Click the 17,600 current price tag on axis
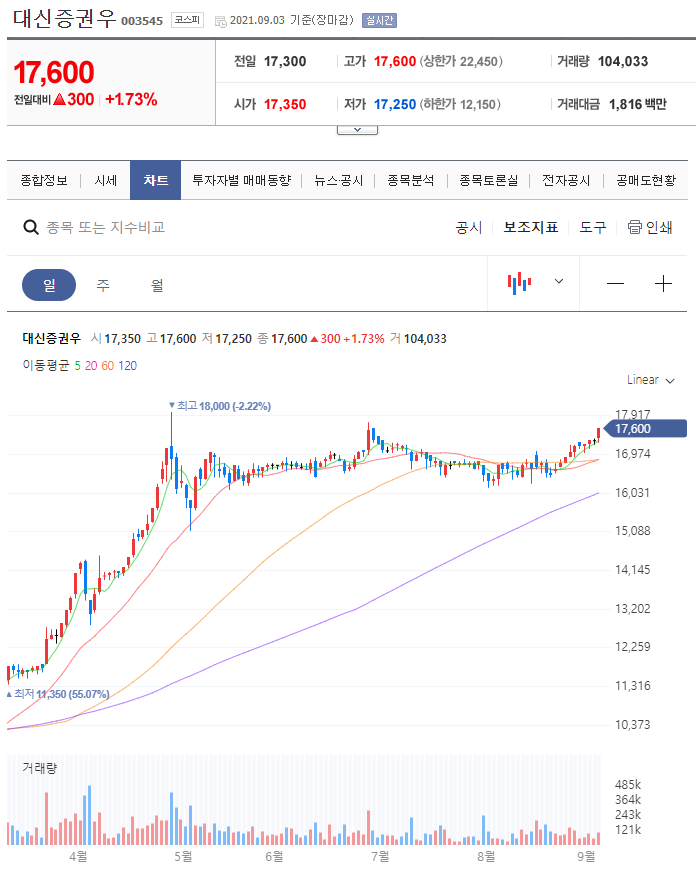Viewport: 696px width, 874px height. point(646,429)
